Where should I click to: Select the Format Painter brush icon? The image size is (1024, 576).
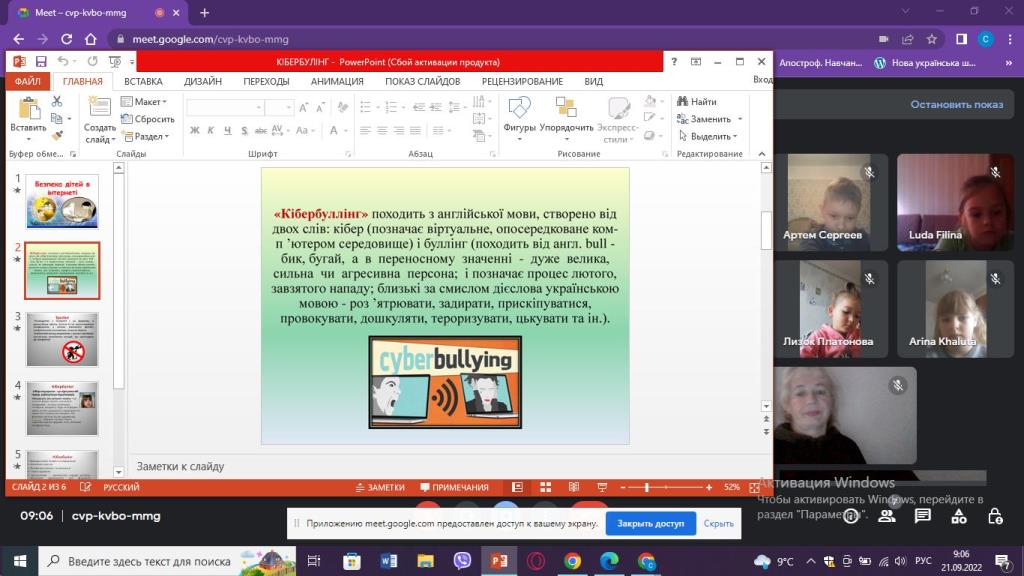[x=57, y=136]
